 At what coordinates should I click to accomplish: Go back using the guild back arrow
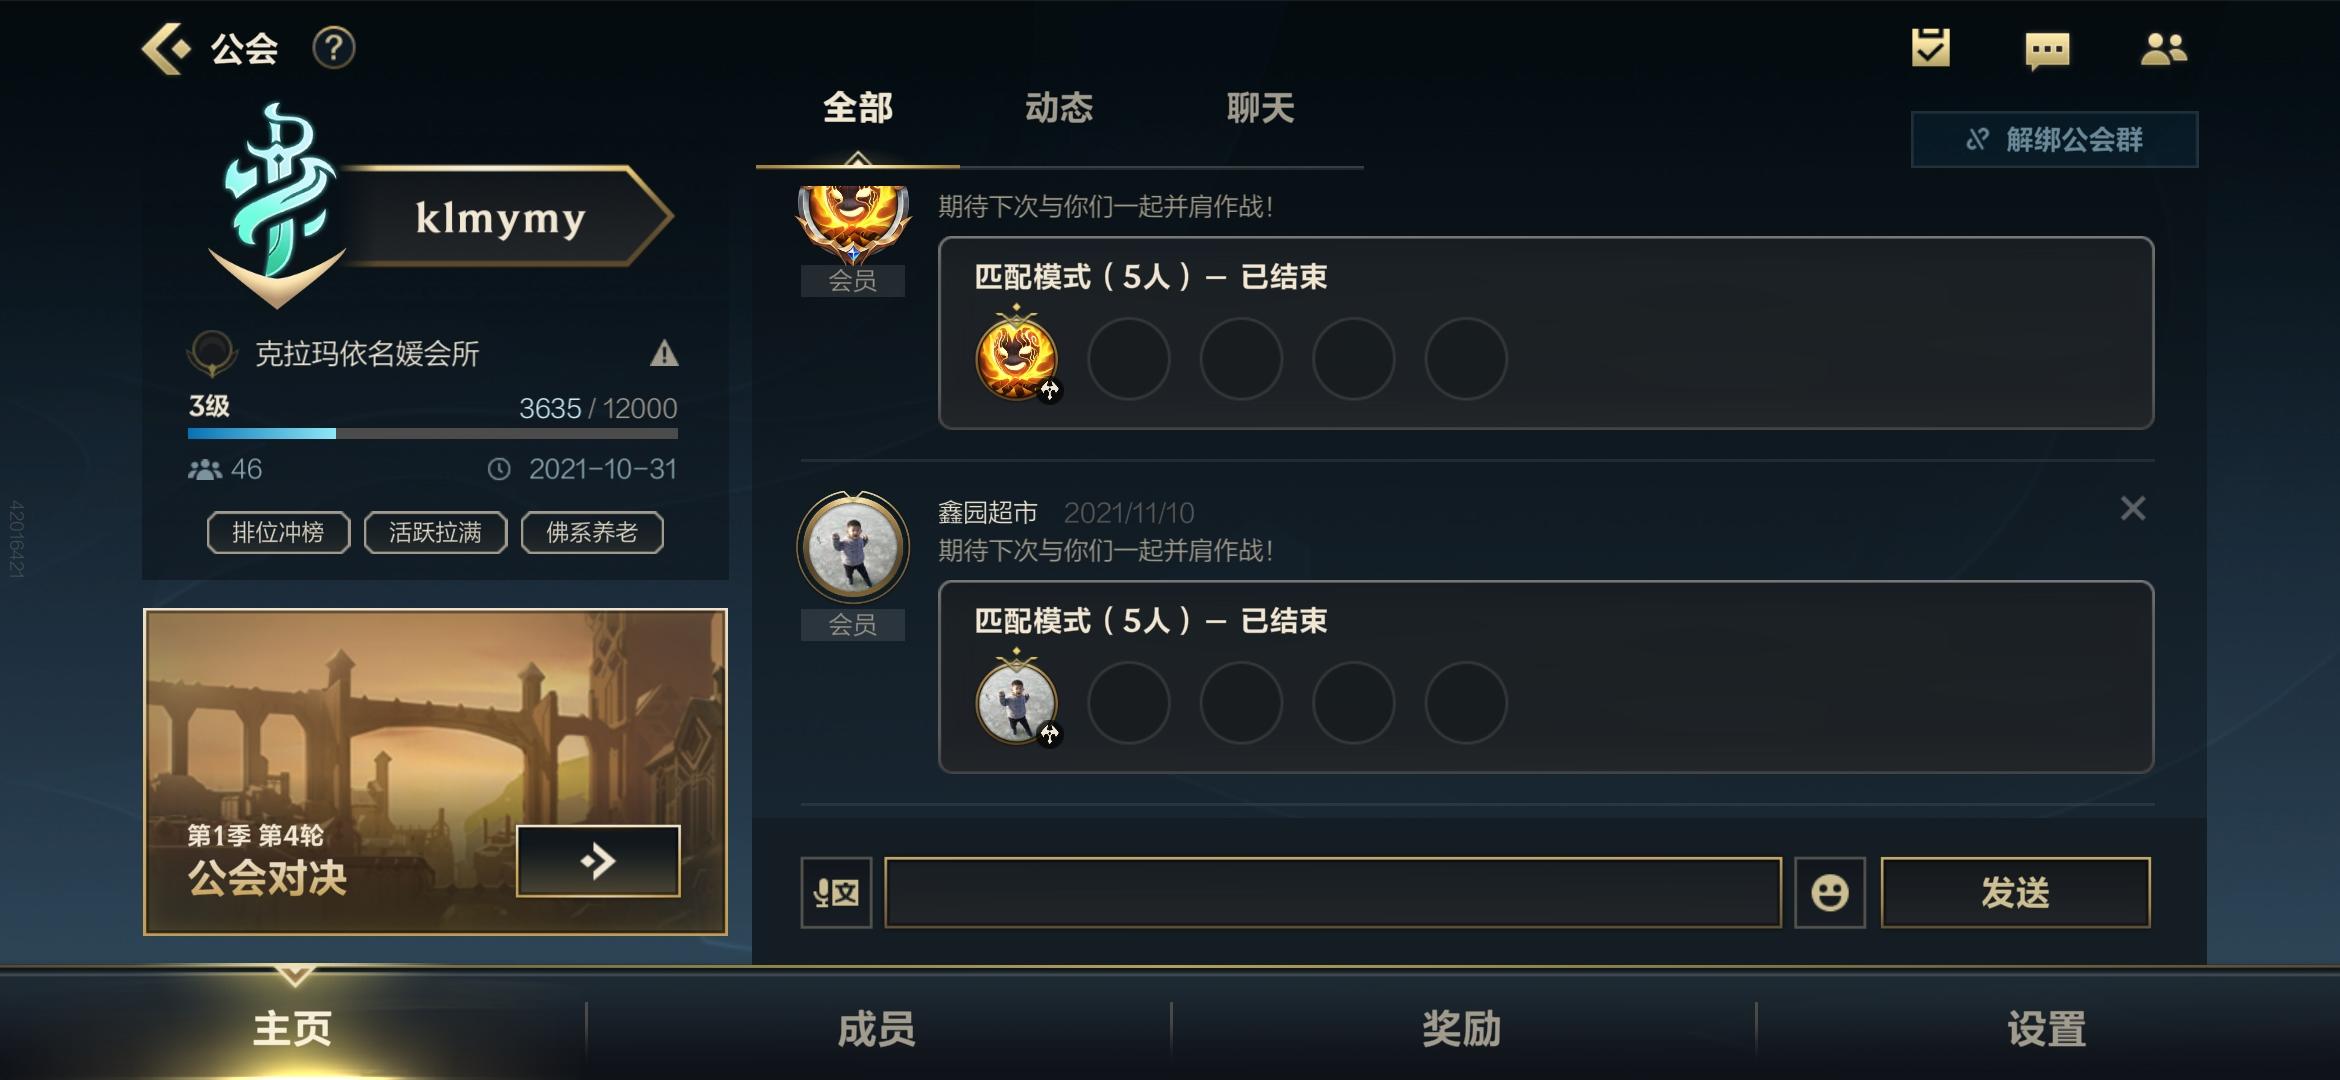coord(165,48)
